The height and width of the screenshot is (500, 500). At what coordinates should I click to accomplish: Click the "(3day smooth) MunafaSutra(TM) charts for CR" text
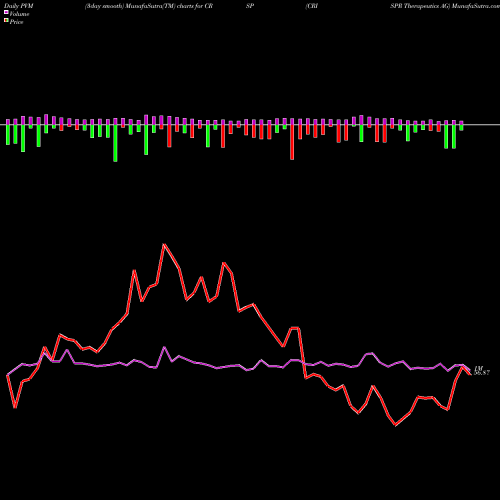point(149,6)
